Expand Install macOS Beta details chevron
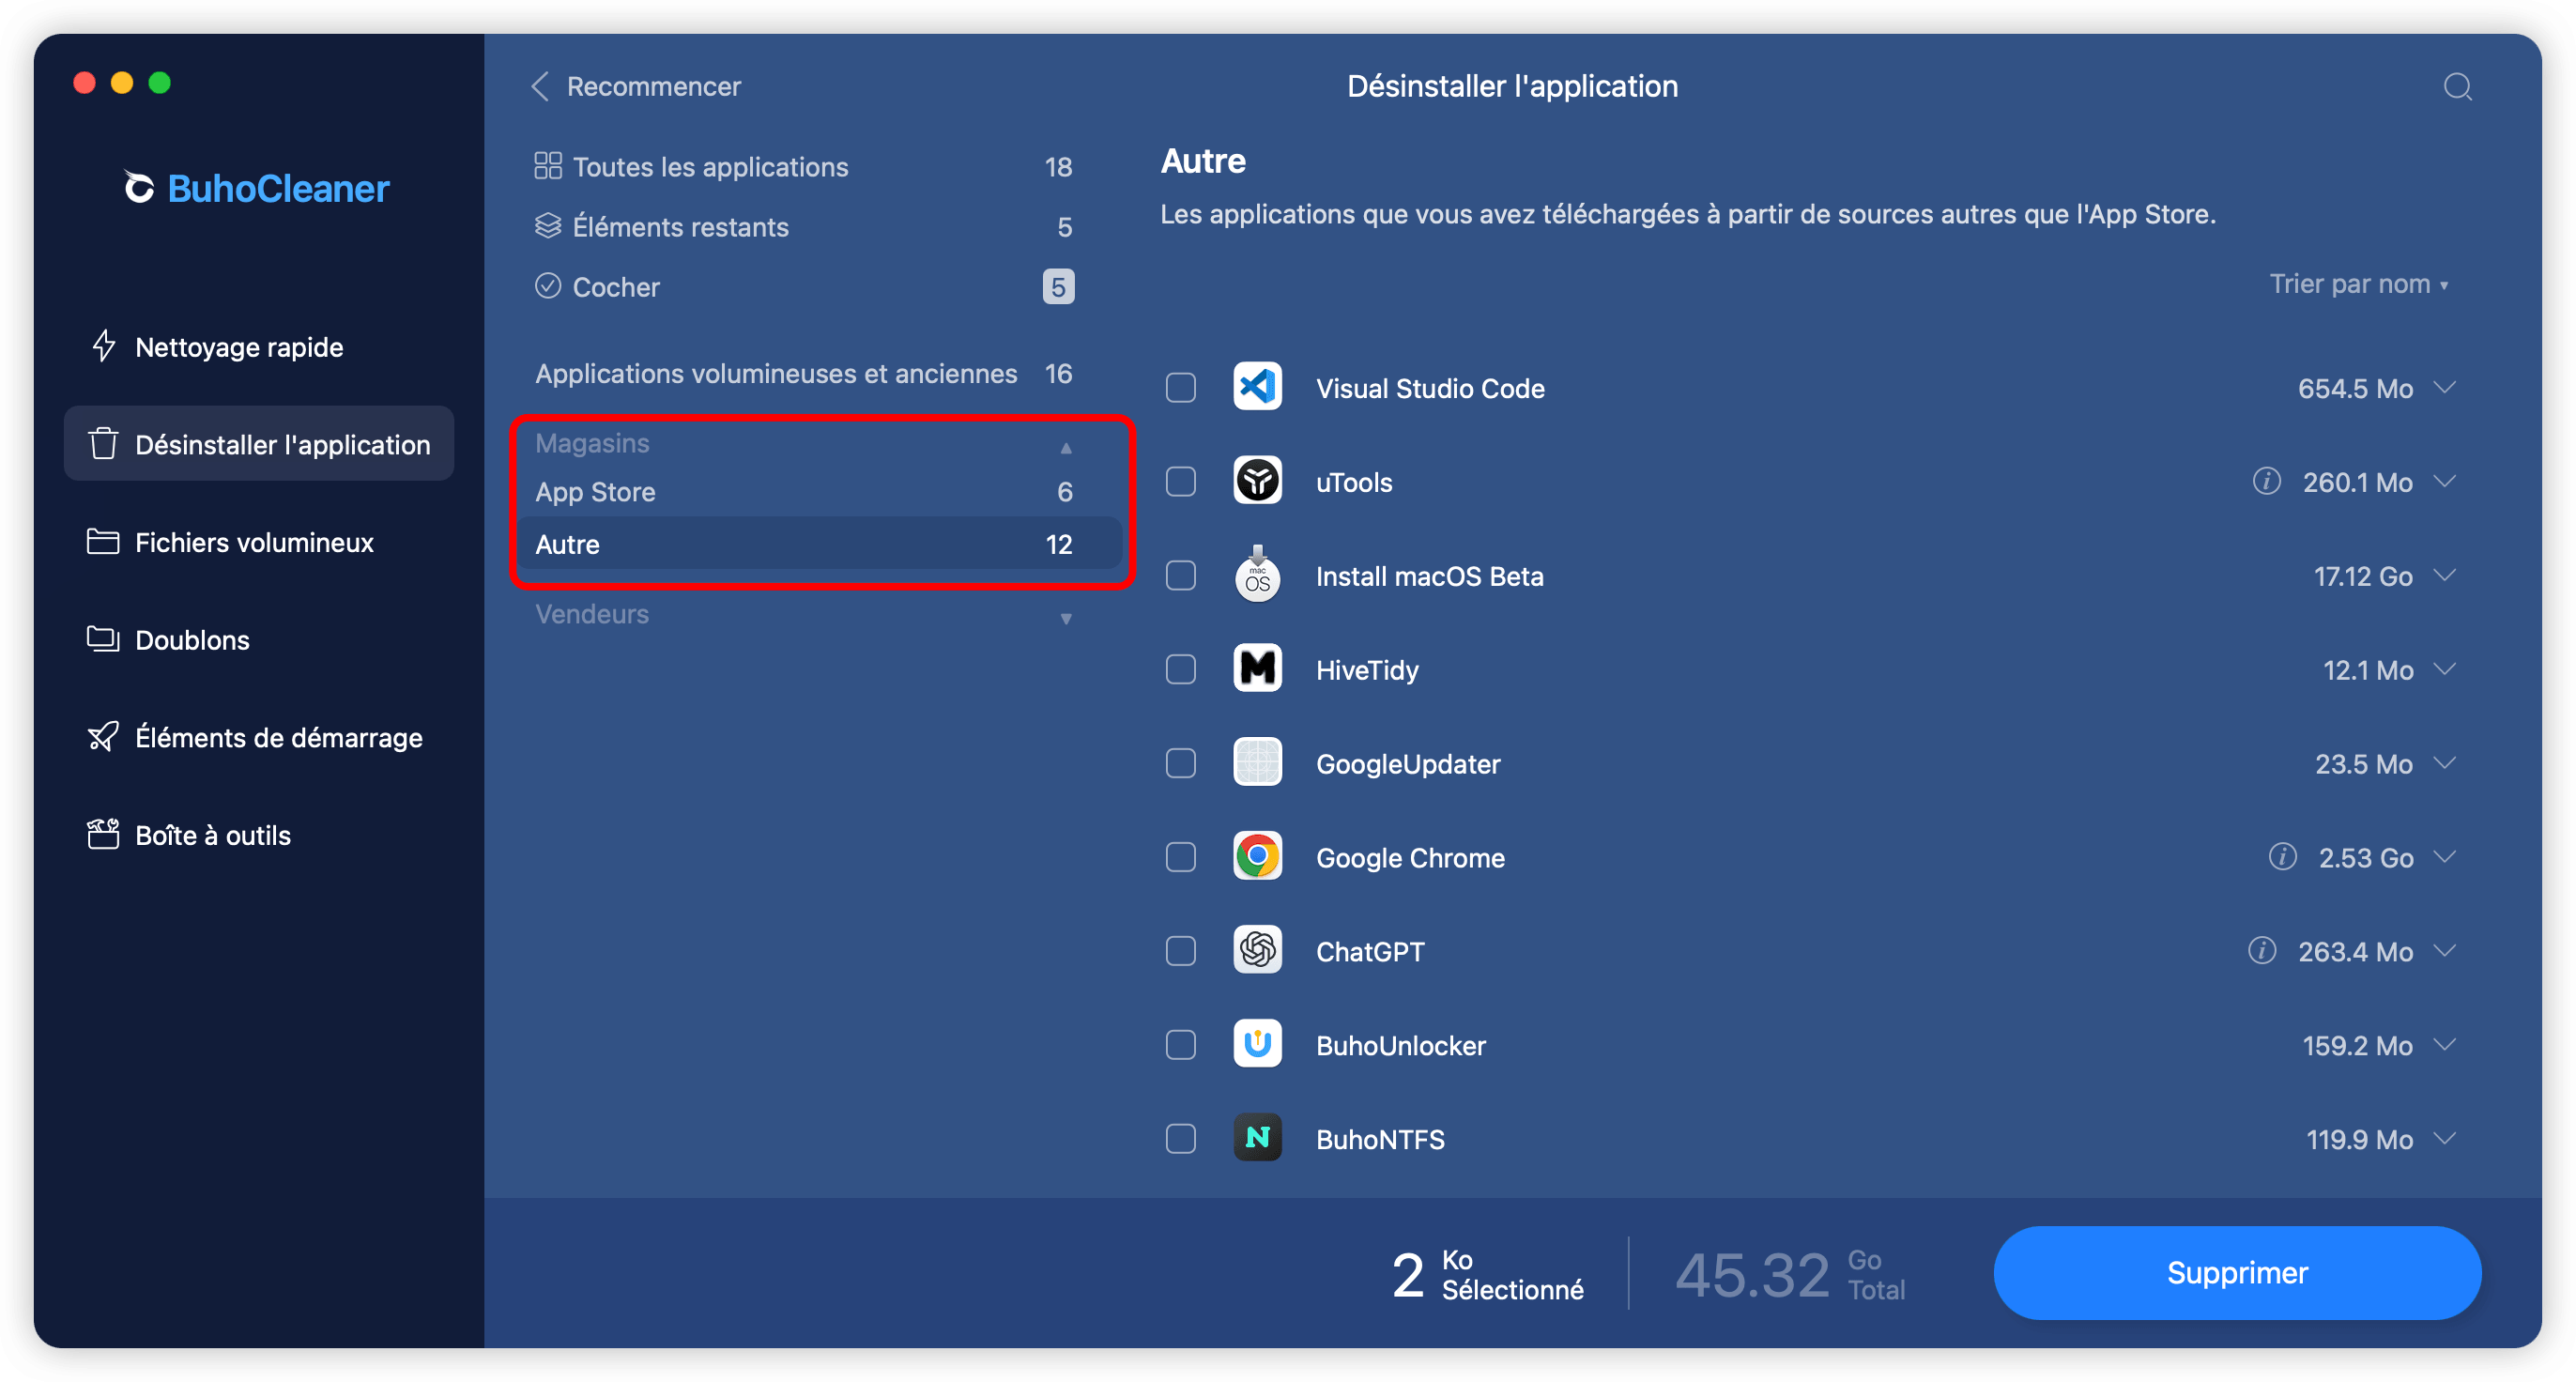The image size is (2576, 1382). (x=2444, y=575)
